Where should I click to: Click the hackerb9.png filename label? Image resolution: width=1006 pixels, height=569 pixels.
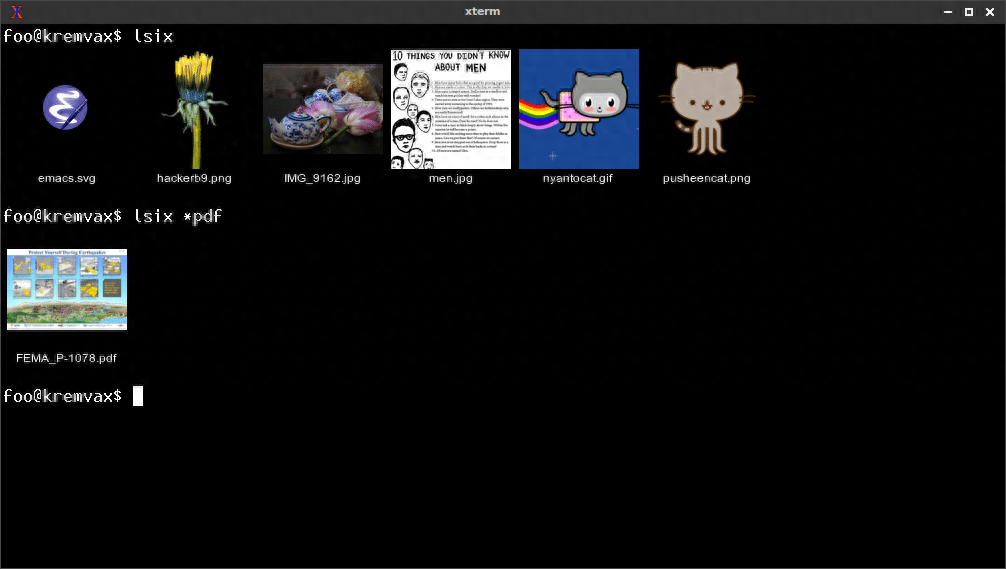coord(194,178)
